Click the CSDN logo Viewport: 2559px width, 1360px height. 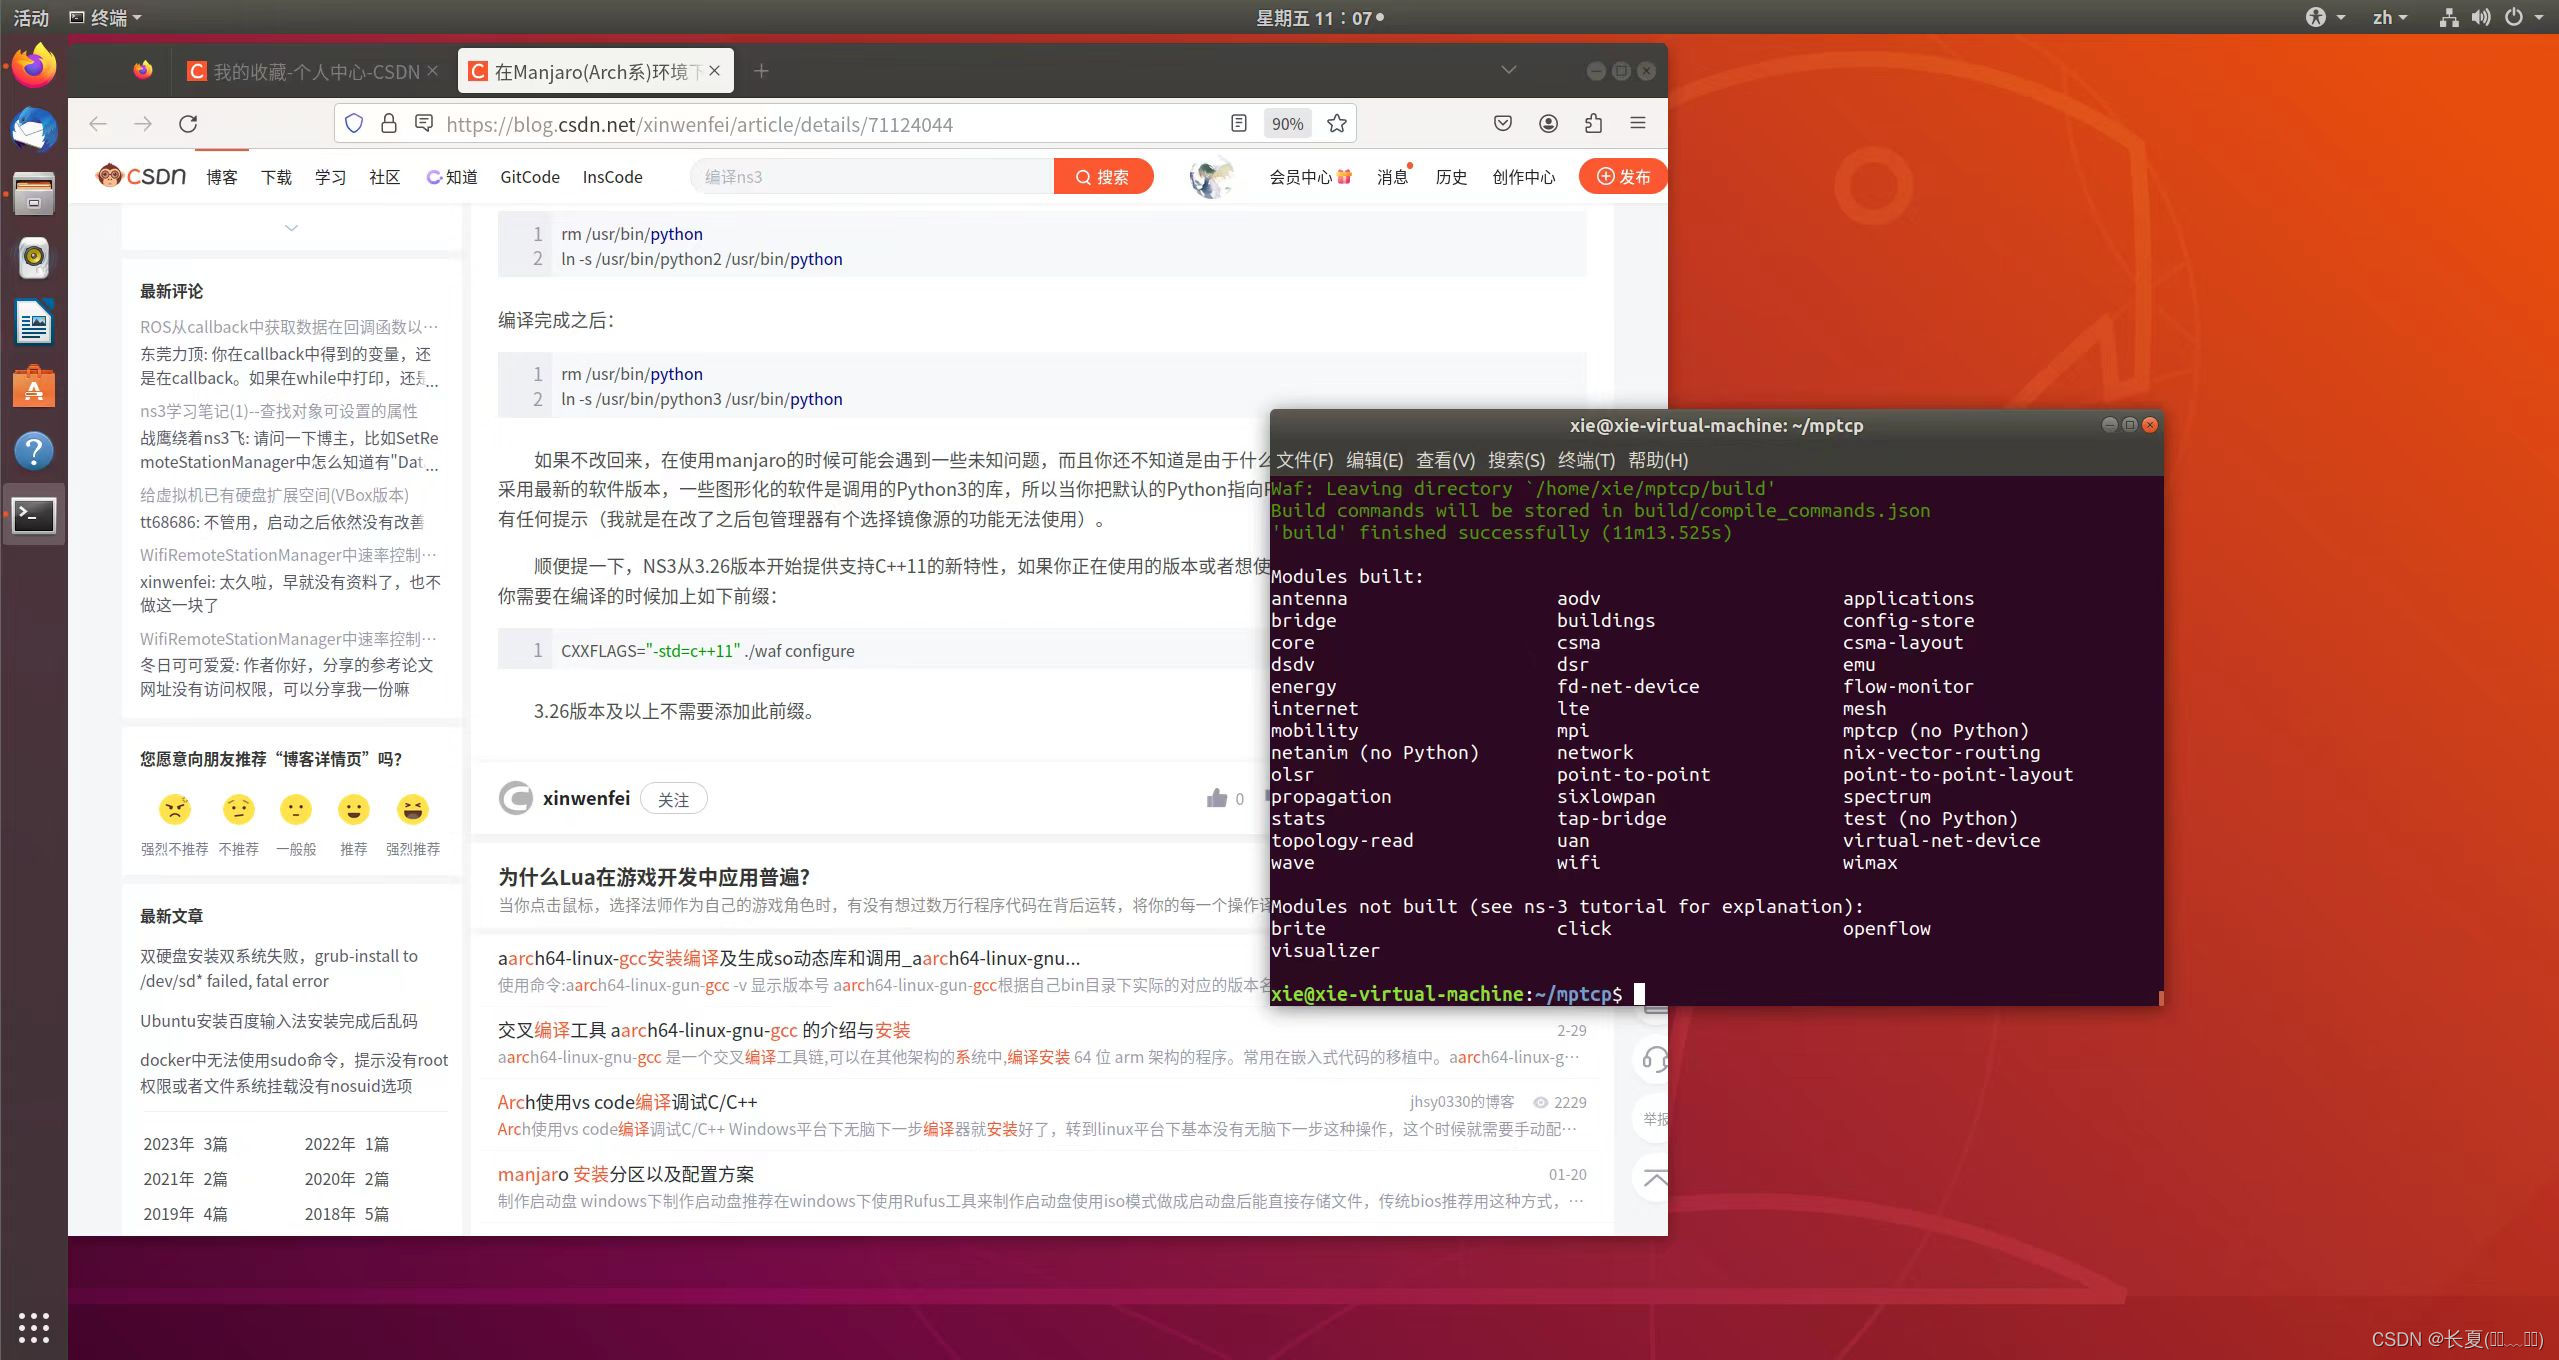point(139,175)
